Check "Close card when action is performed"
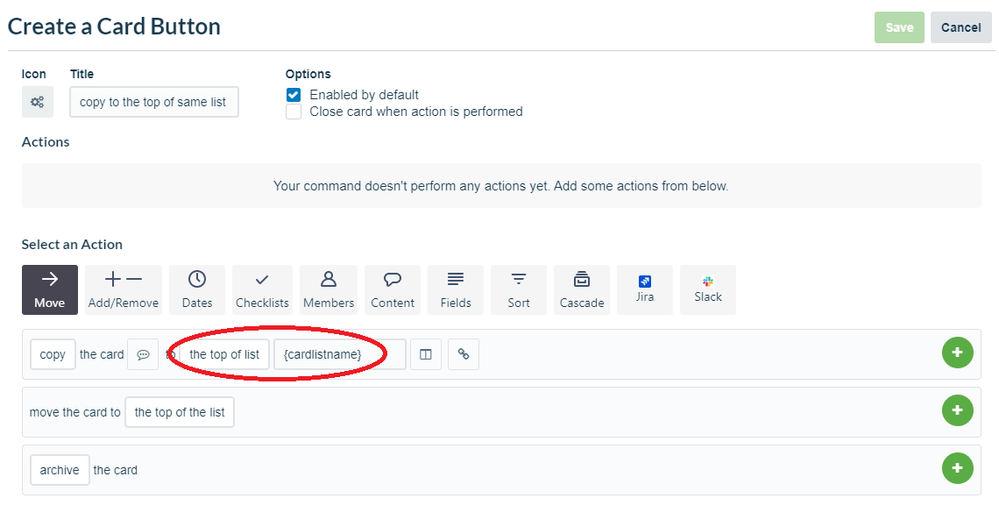 pos(293,112)
